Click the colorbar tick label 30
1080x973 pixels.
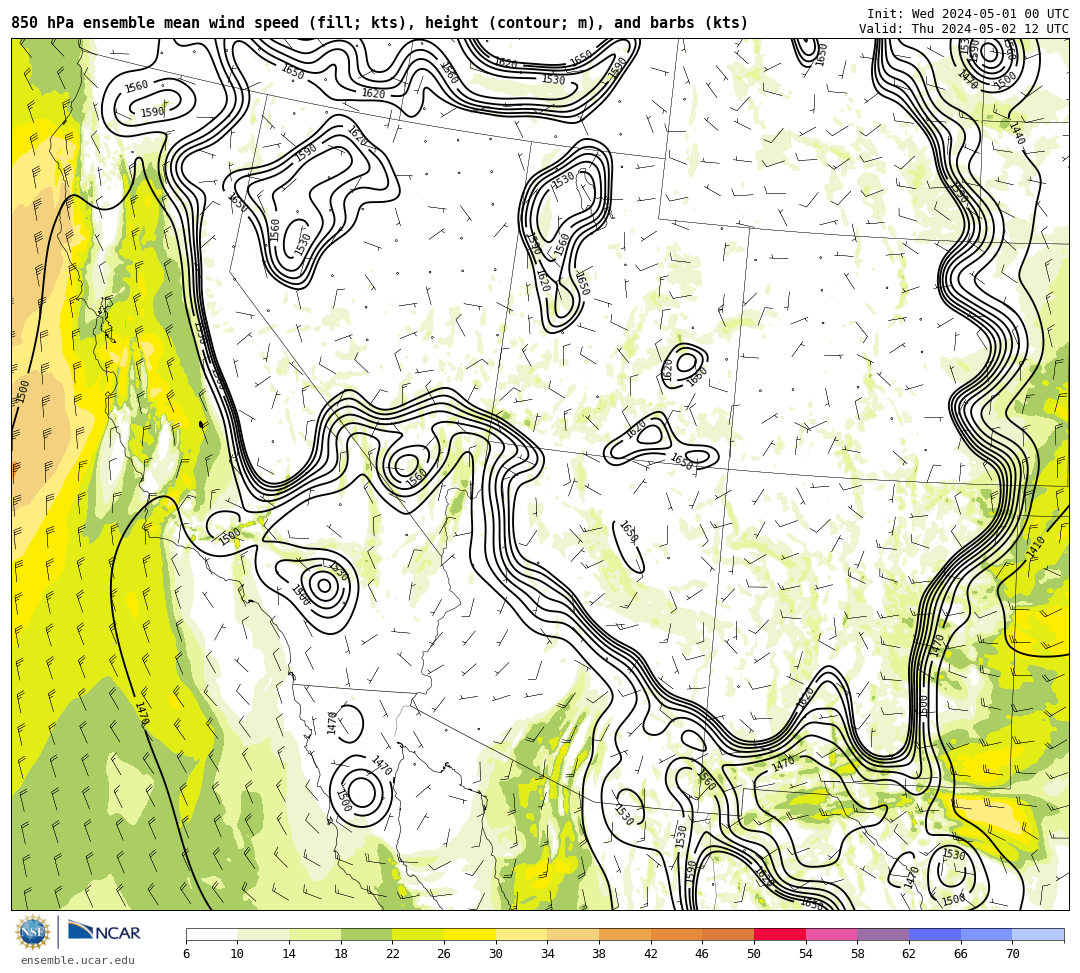pos(496,954)
